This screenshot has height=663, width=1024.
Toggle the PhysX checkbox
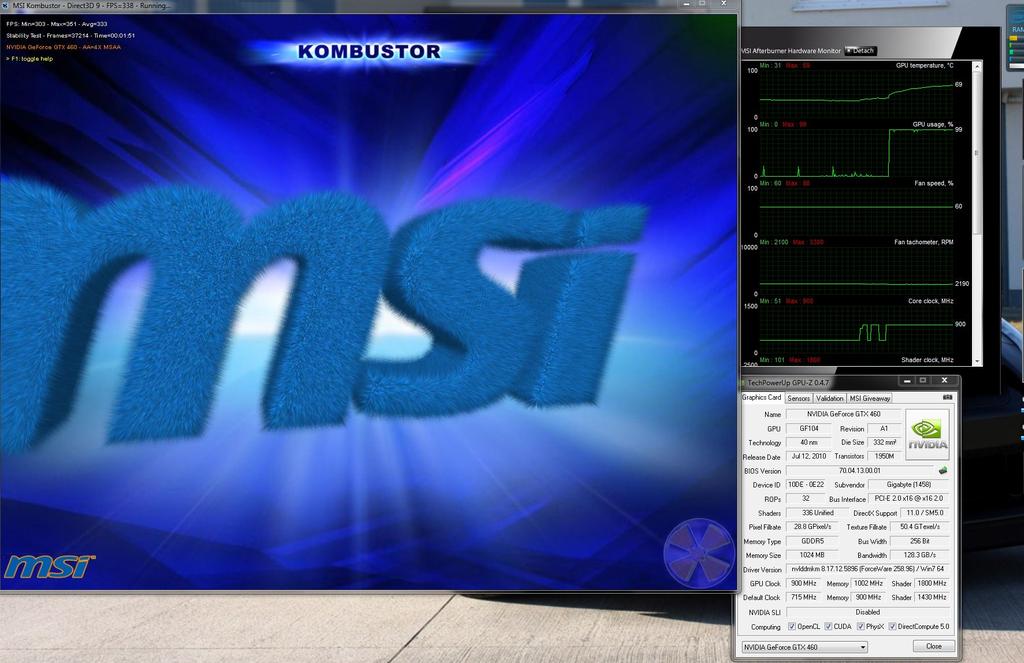click(860, 626)
